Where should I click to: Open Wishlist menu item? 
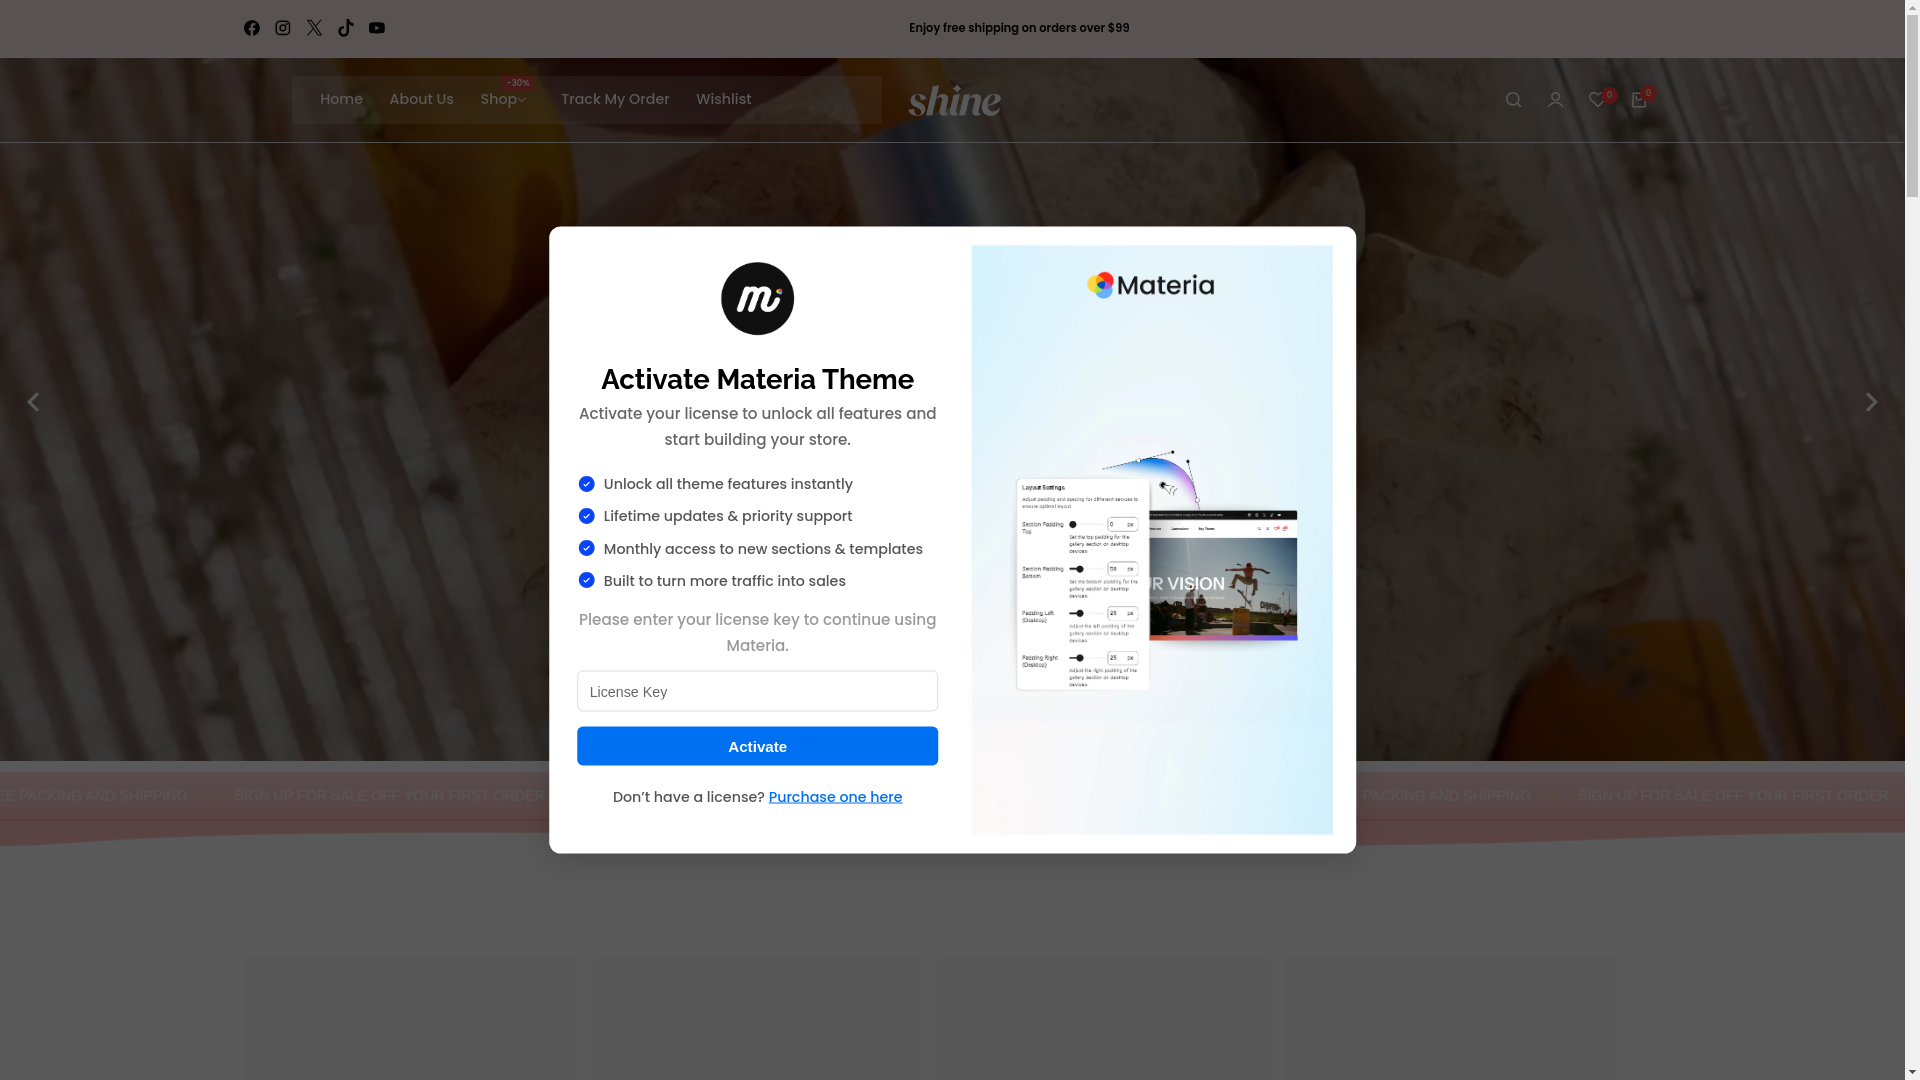tap(724, 99)
